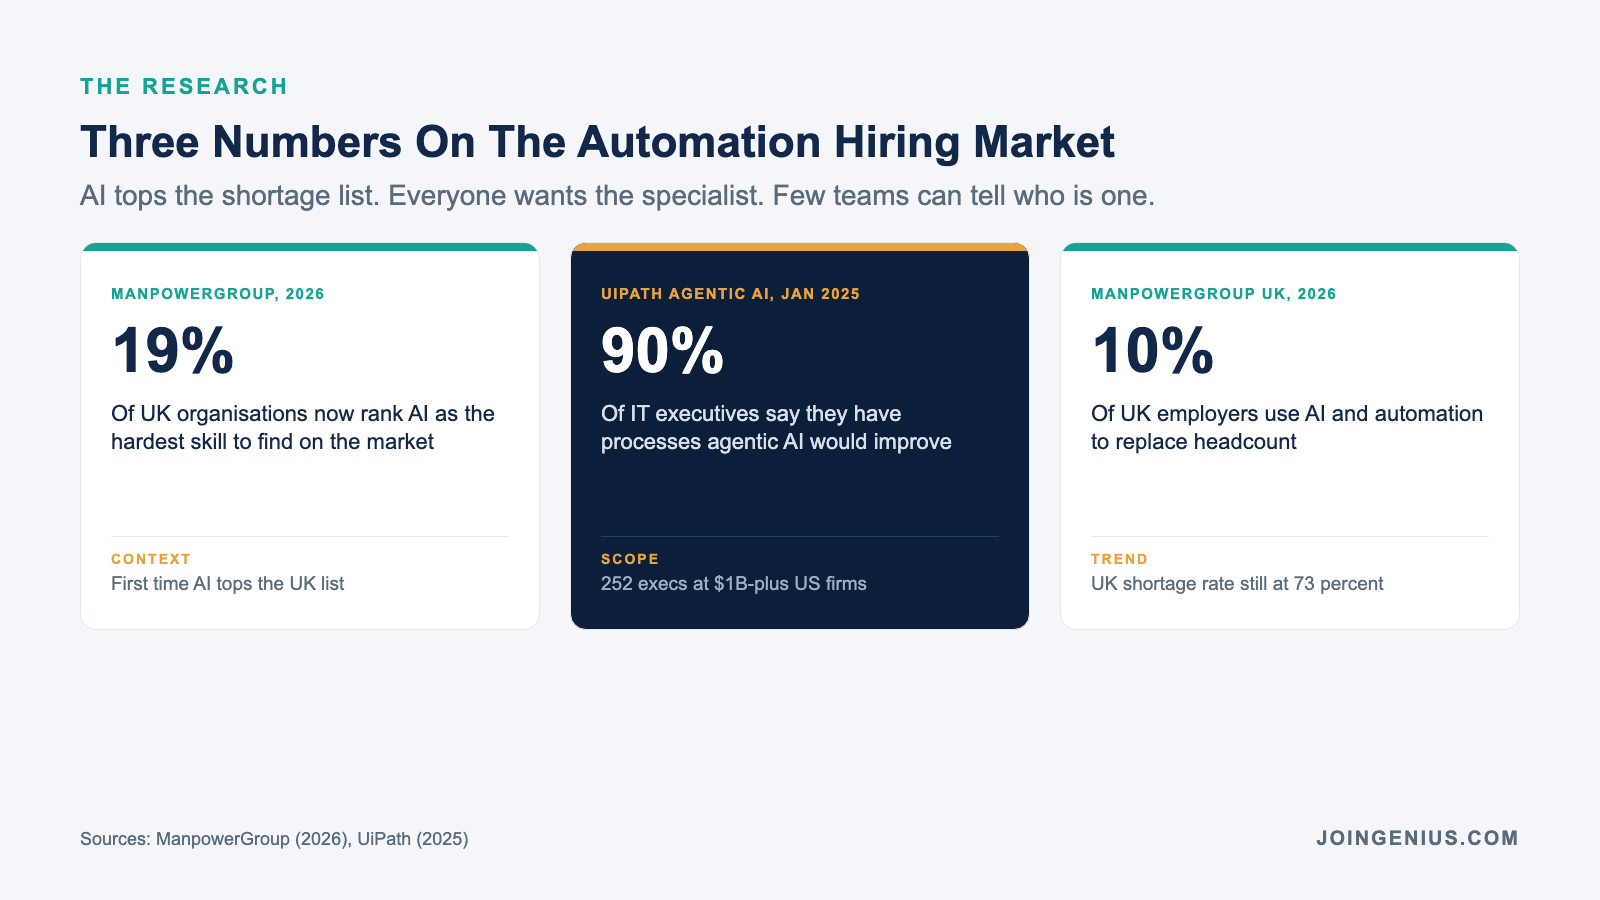Click 'MANPOWERGROUP, 2026' source label
This screenshot has height=900, width=1600.
pos(218,294)
